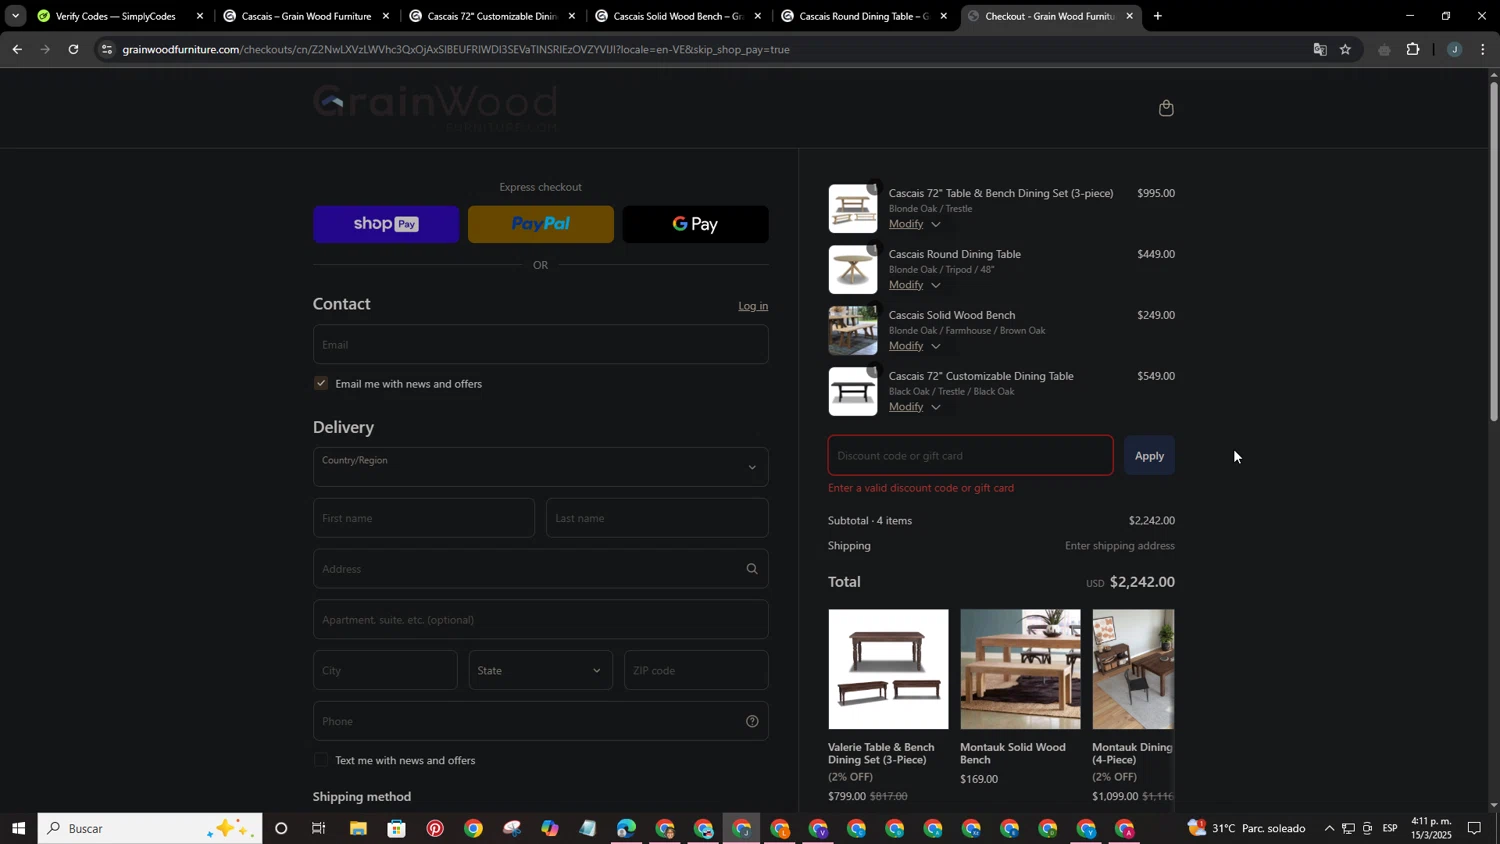The width and height of the screenshot is (1500, 844).
Task: Click the Valerie dining set thumbnail
Action: 888,669
